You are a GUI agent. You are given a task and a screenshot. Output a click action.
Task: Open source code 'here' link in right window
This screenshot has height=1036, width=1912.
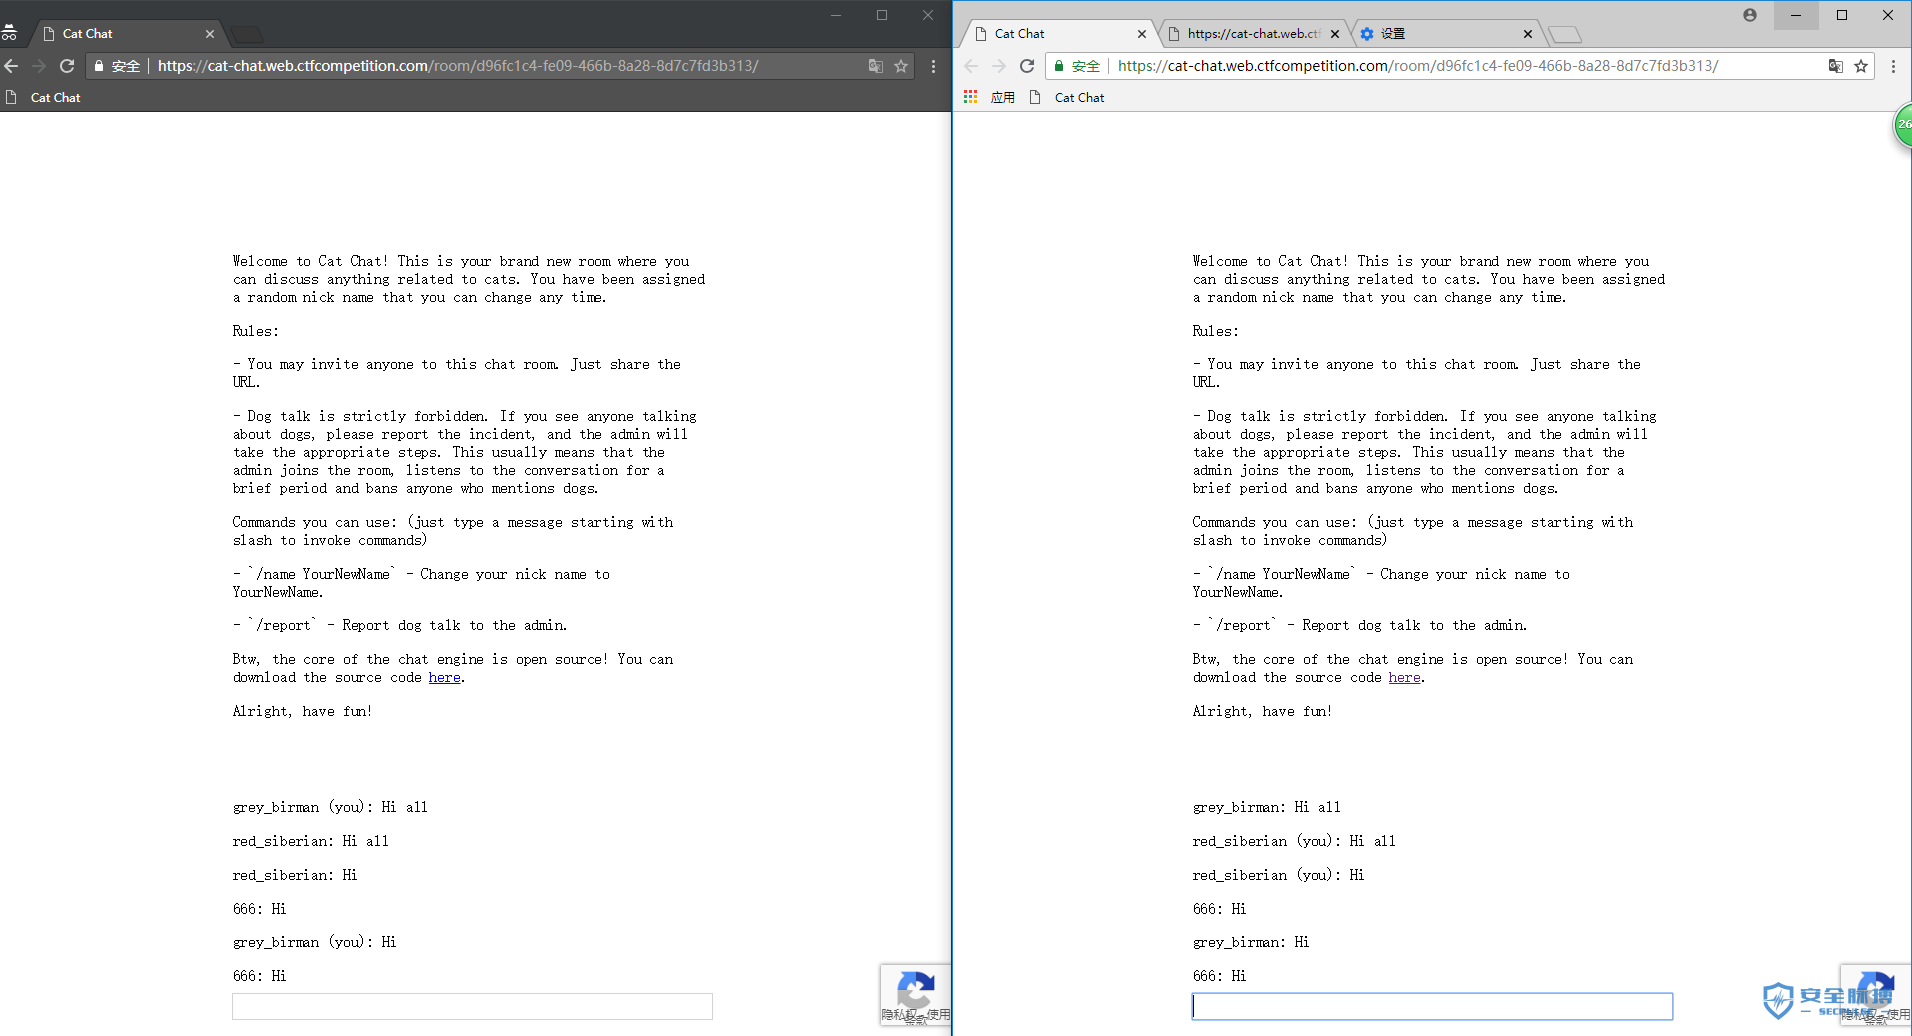[1405, 678]
